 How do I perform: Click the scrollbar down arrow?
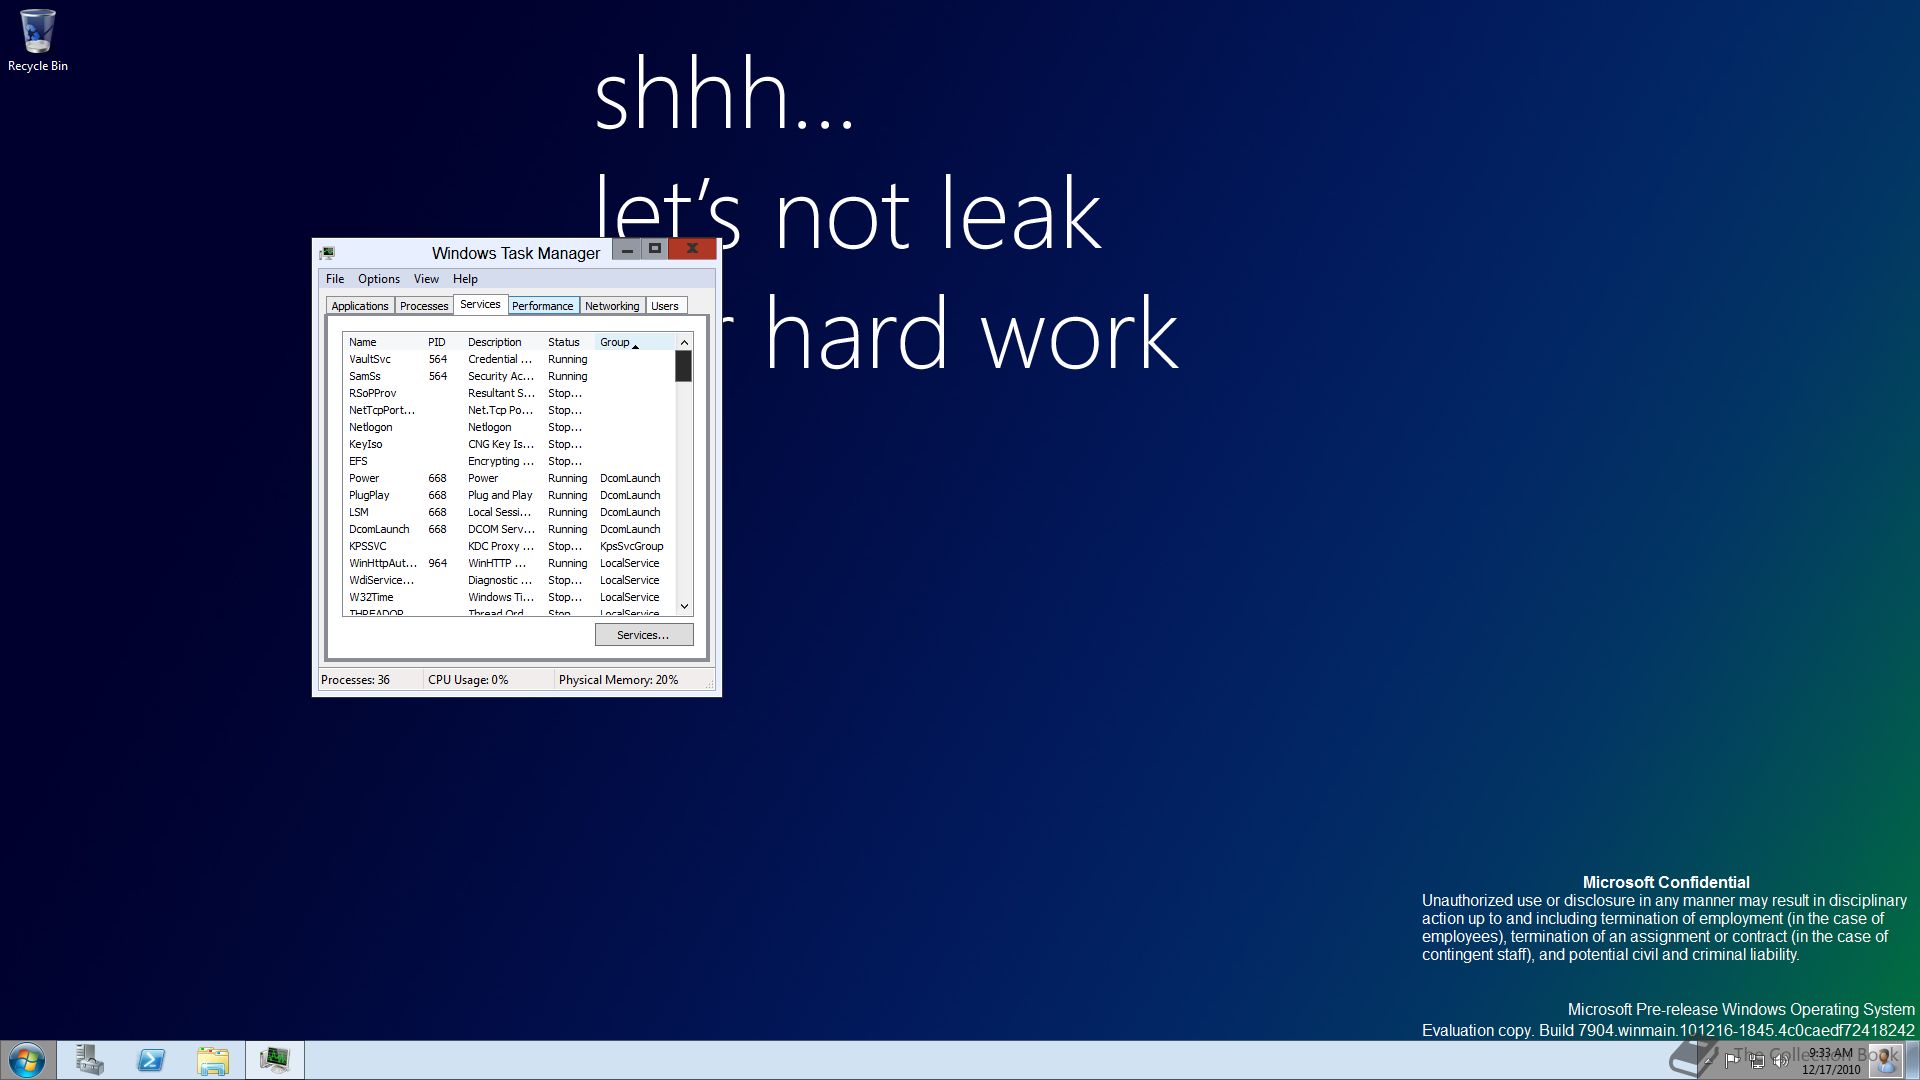pyautogui.click(x=684, y=606)
